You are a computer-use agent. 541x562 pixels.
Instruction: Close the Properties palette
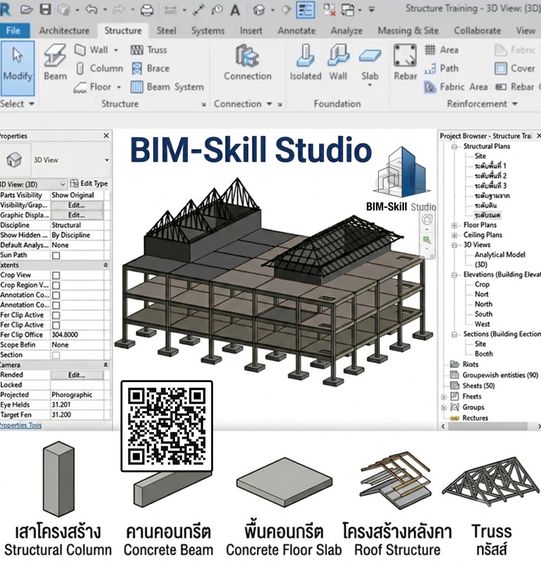pos(106,135)
